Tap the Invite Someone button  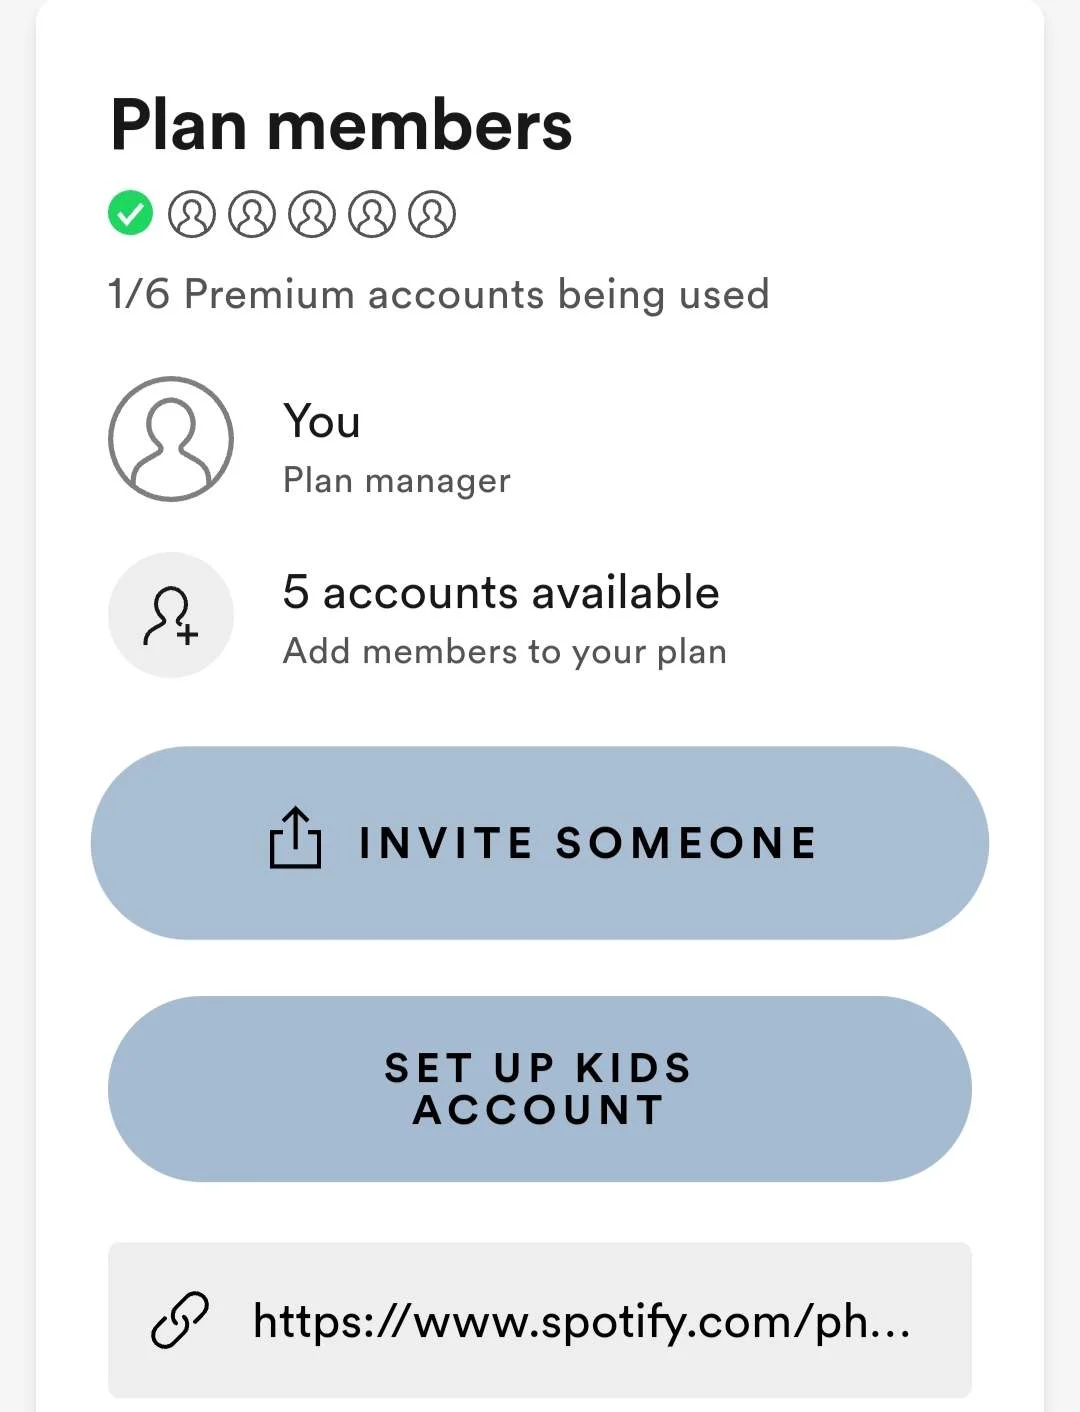(540, 843)
